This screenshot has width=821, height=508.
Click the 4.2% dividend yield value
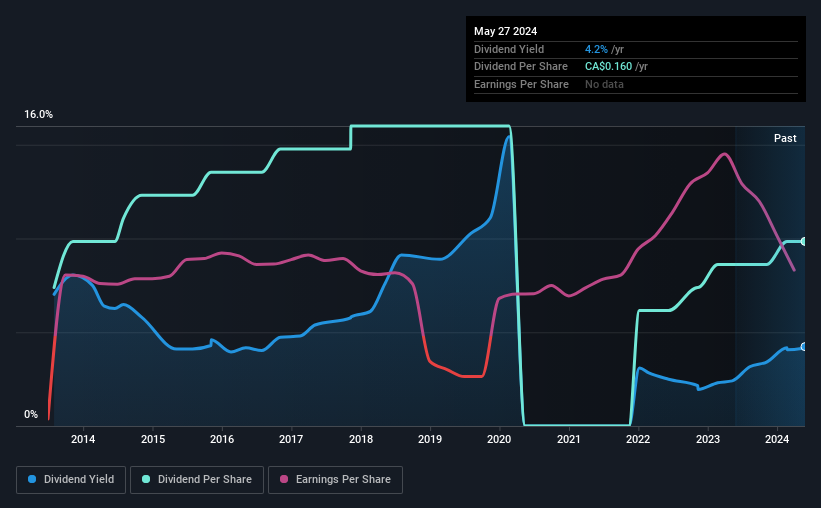[596, 49]
